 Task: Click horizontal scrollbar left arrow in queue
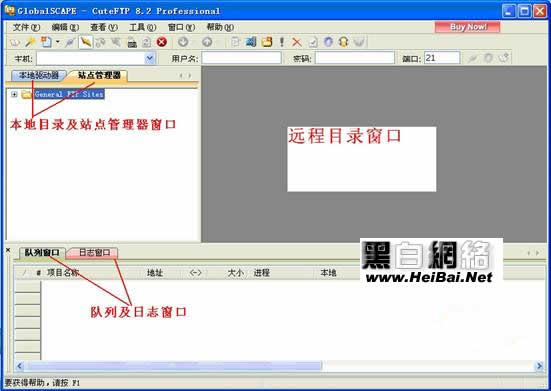pyautogui.click(x=20, y=366)
